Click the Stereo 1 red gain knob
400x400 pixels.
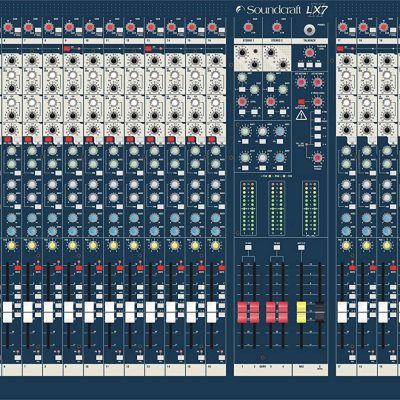point(248,27)
